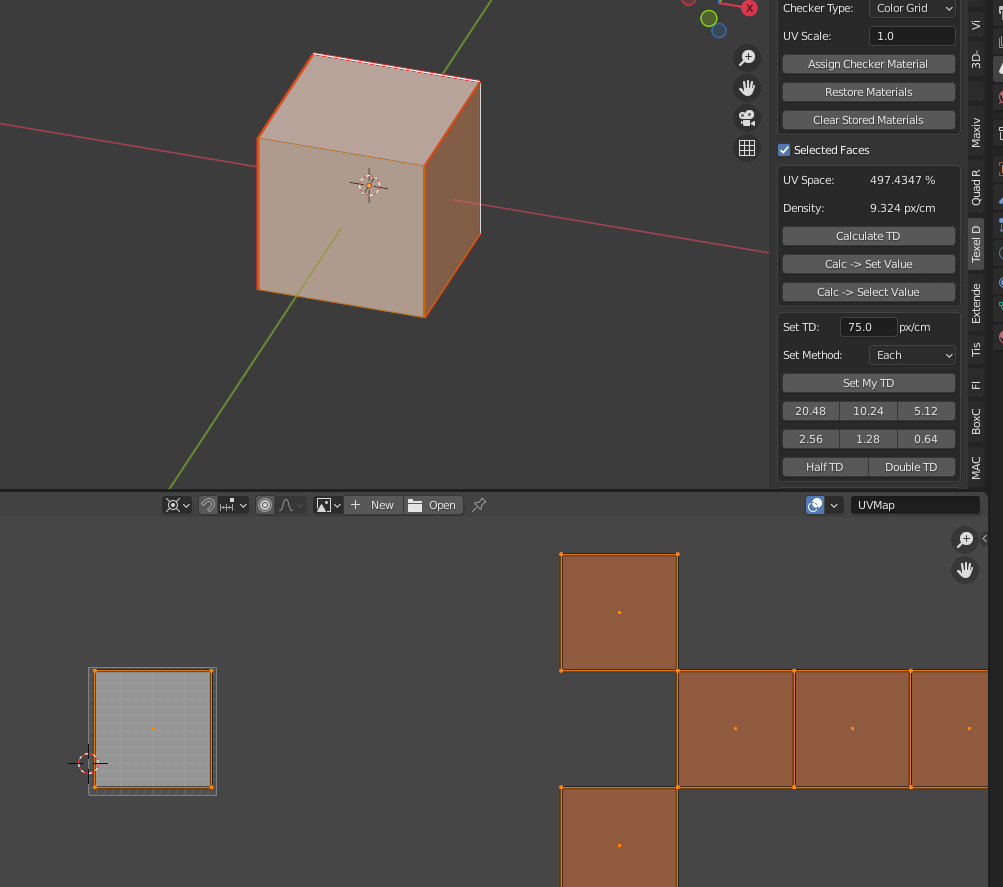Click the UV editor zoom magnifier icon

click(965, 539)
